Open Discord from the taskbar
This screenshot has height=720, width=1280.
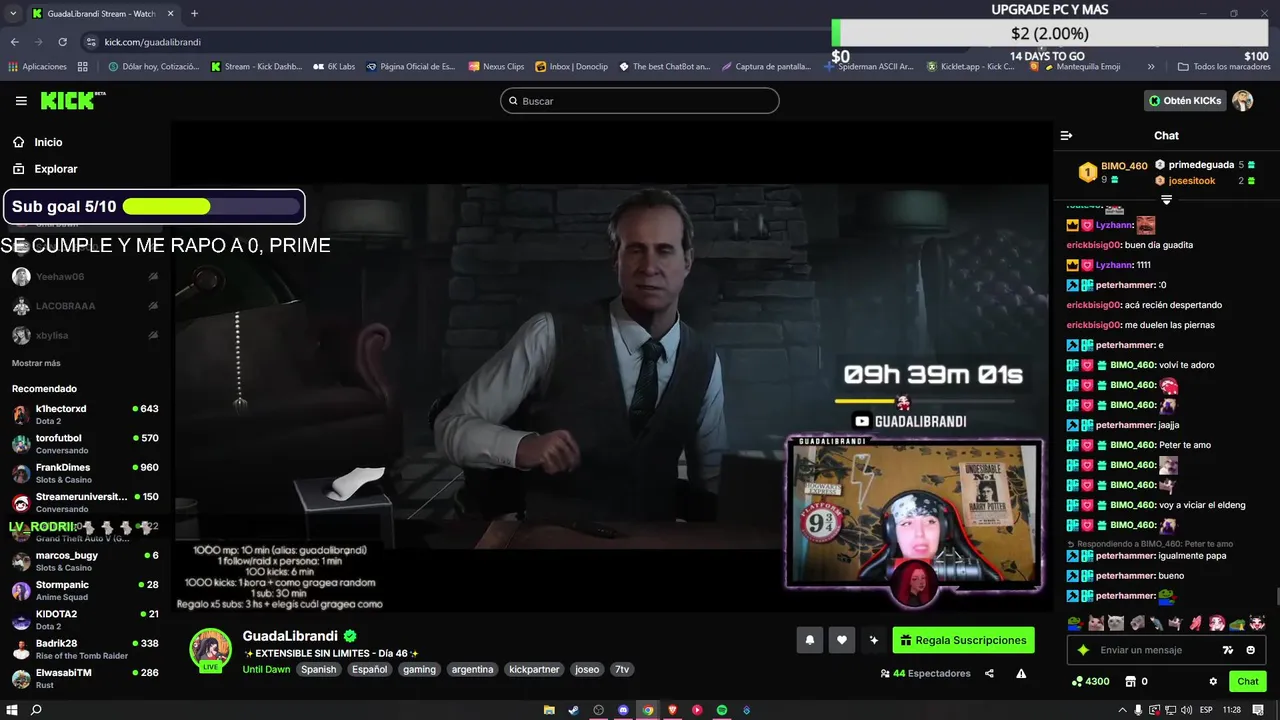point(623,710)
